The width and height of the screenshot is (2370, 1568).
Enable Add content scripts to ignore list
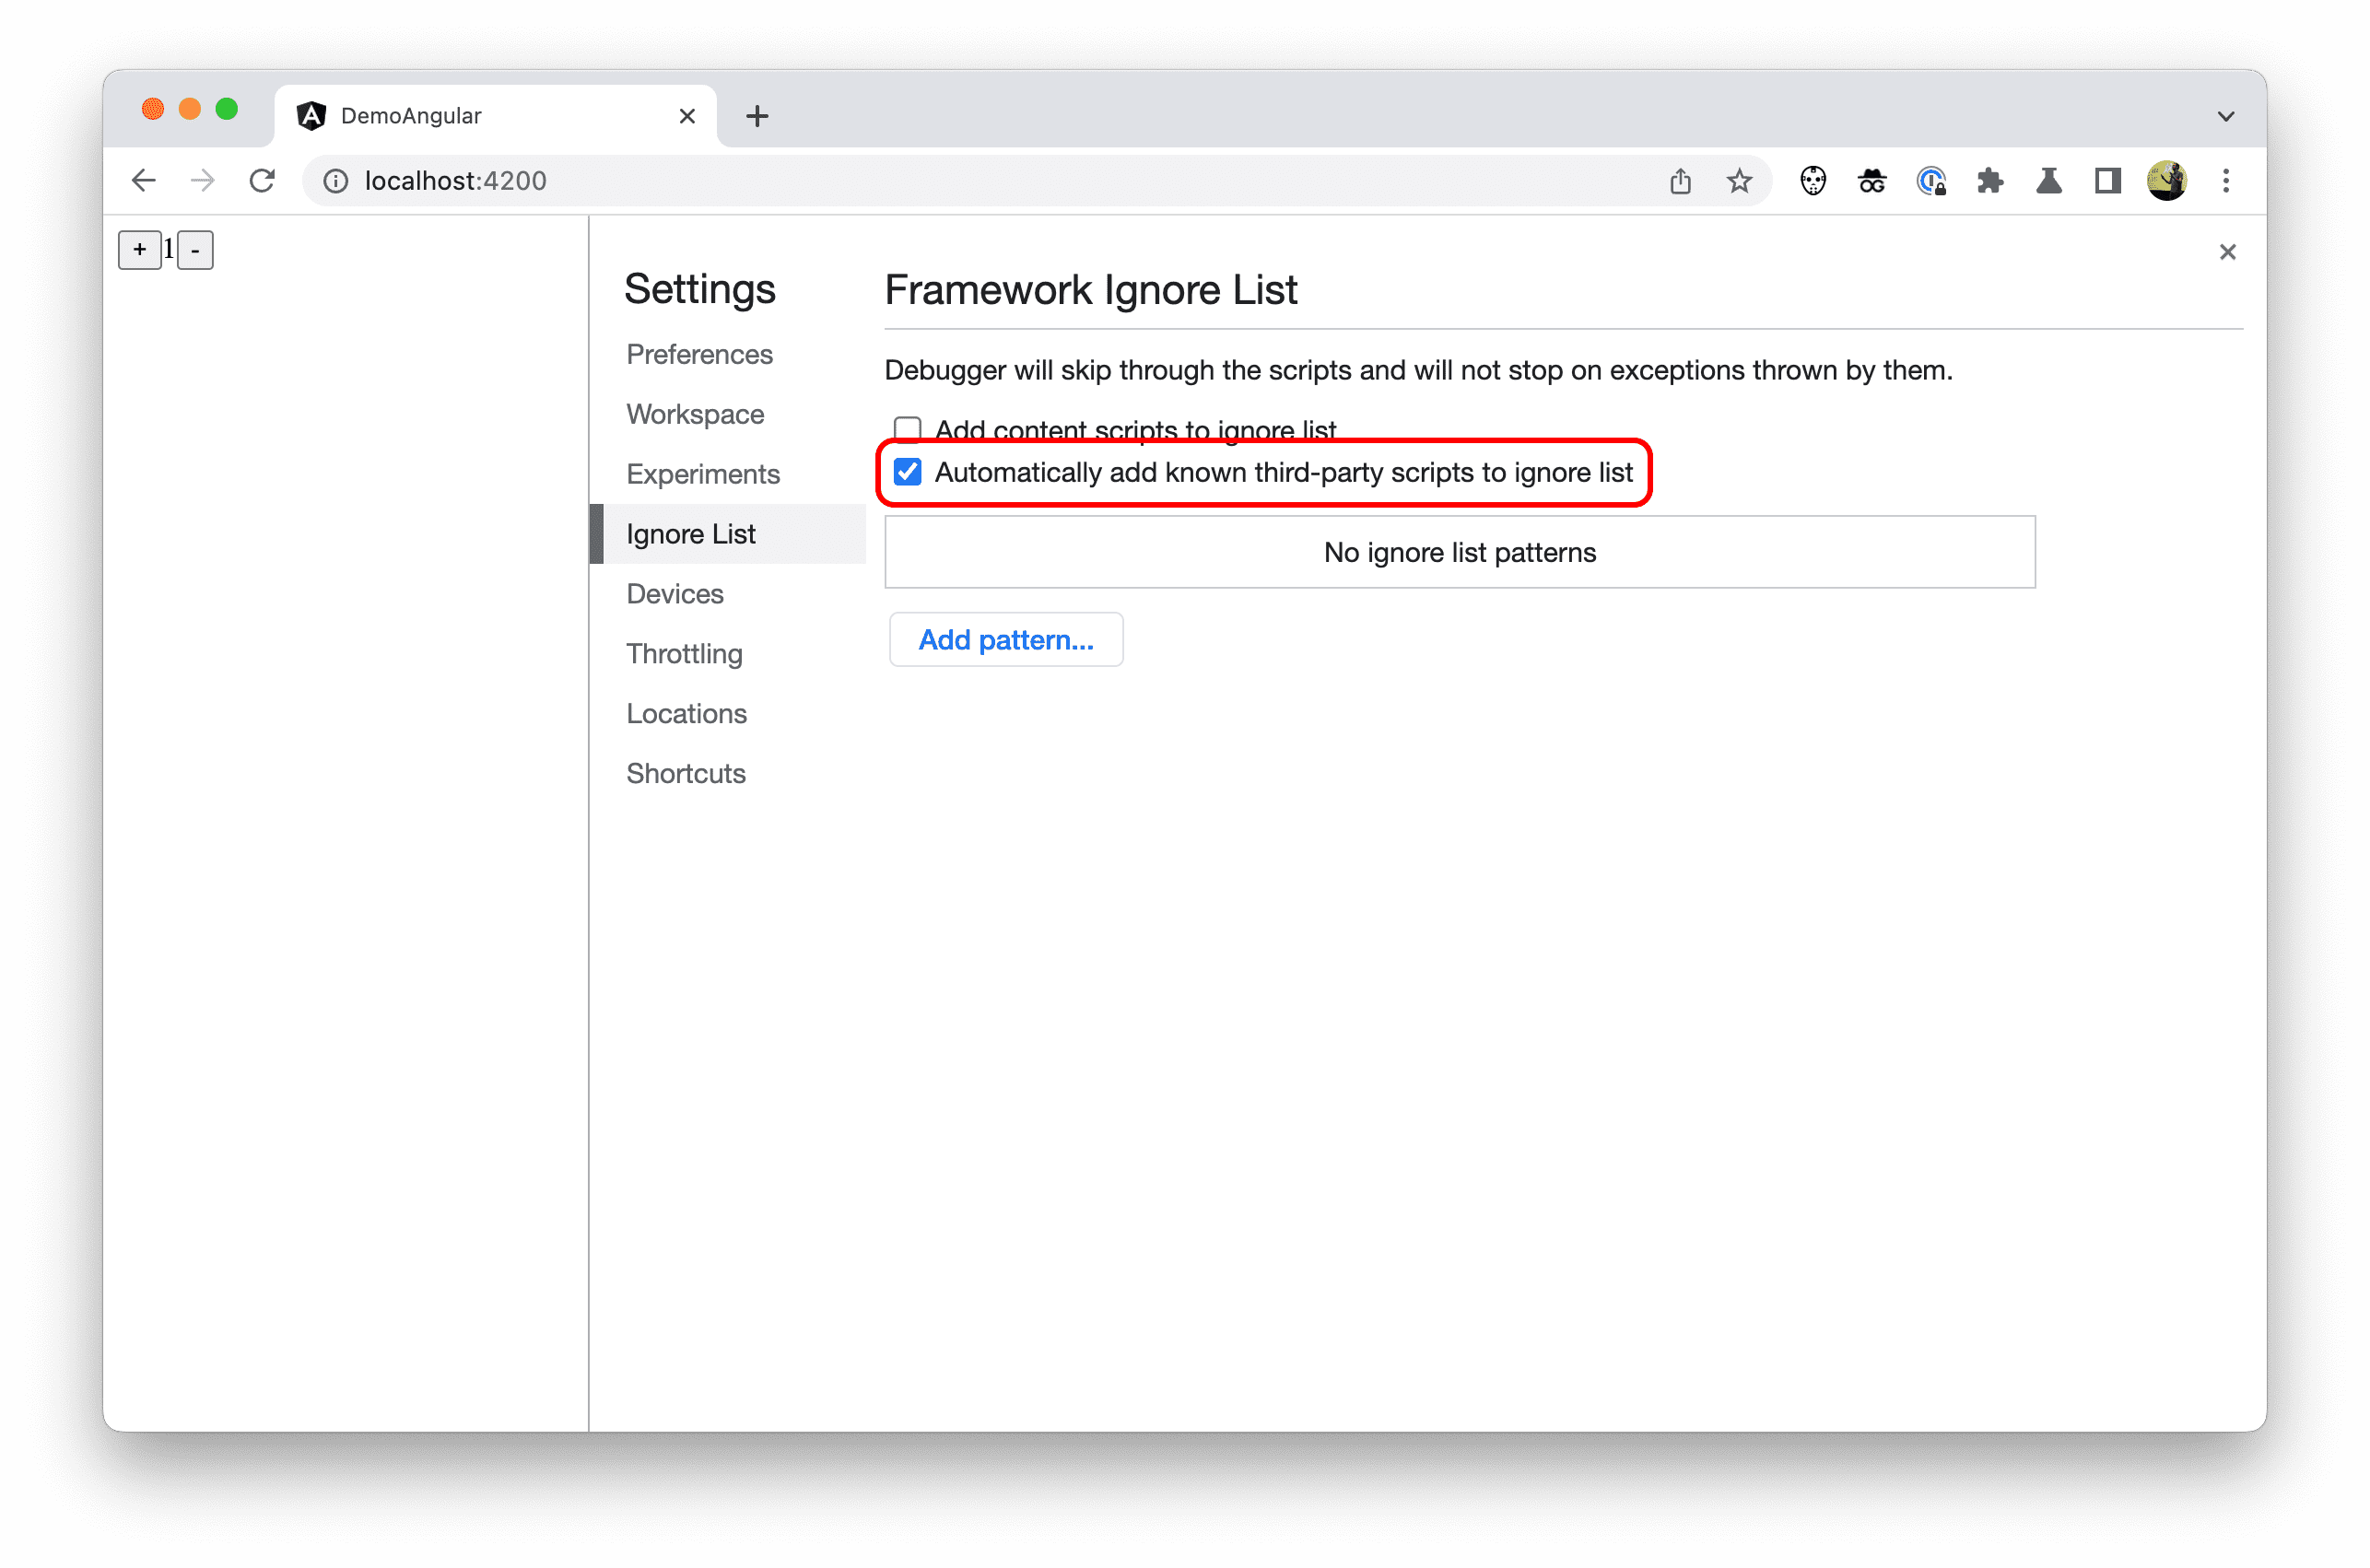[x=910, y=427]
